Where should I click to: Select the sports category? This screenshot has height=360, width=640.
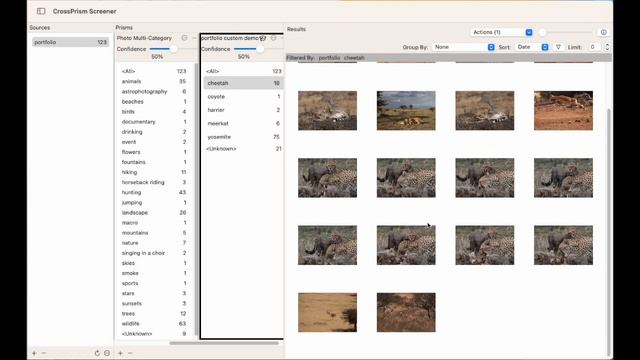(153, 283)
